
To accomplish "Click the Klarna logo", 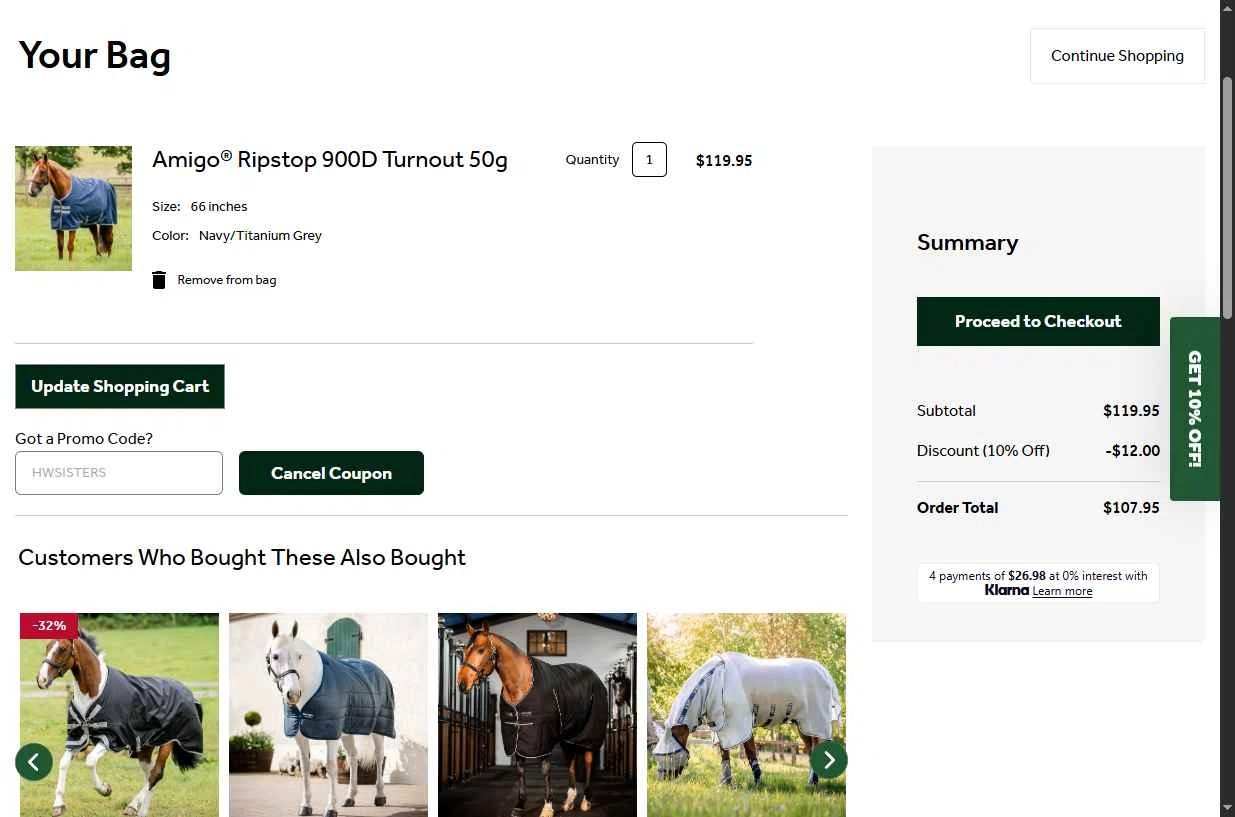I will point(1006,590).
